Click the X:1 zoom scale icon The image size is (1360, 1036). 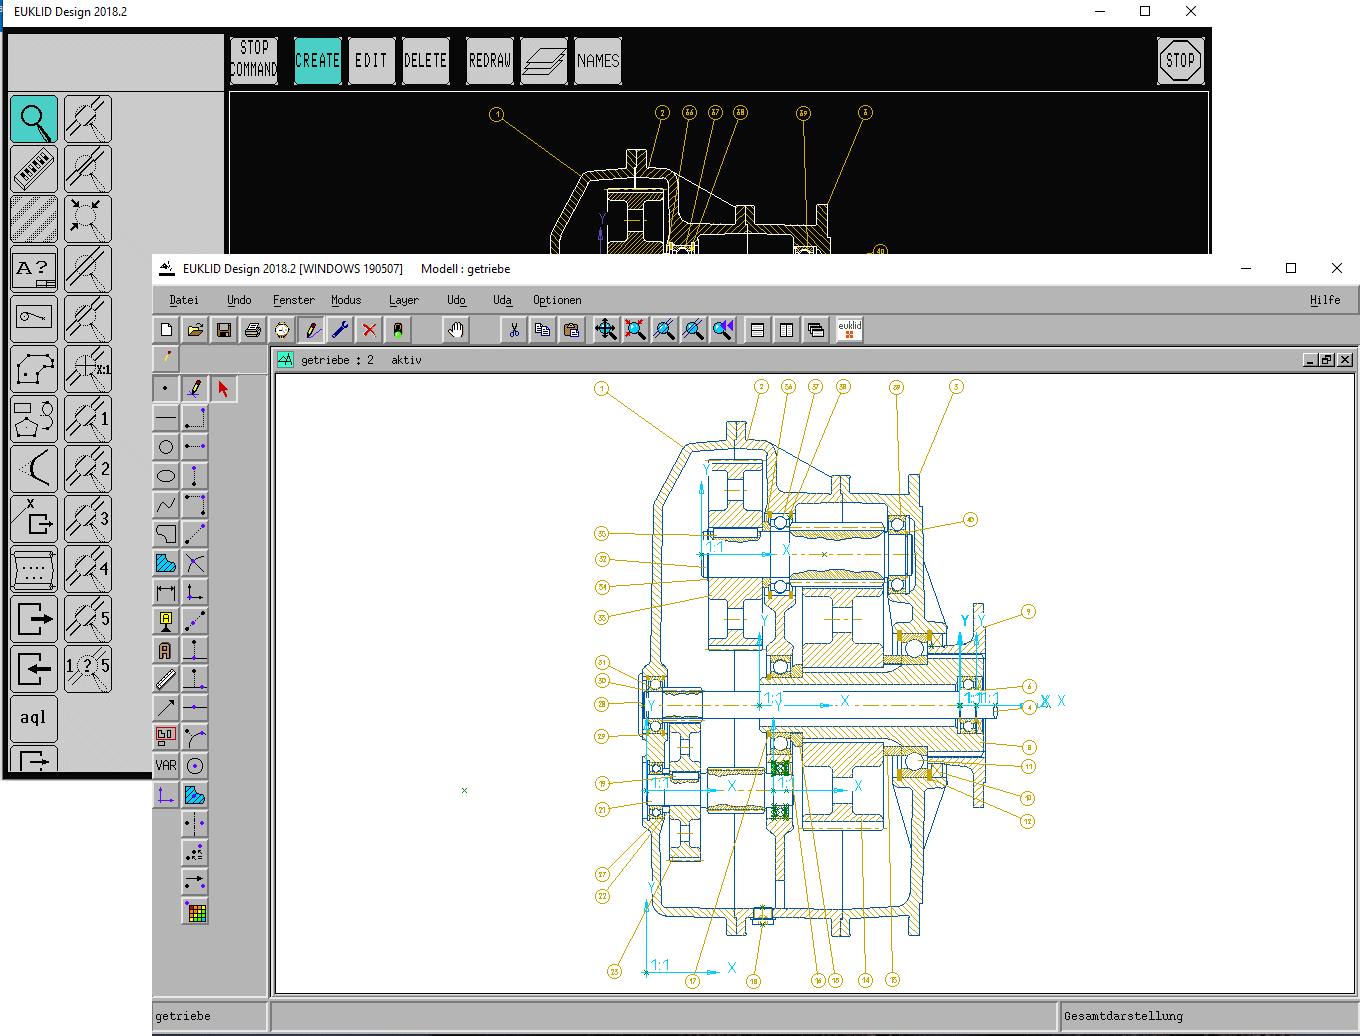pyautogui.click(x=88, y=369)
